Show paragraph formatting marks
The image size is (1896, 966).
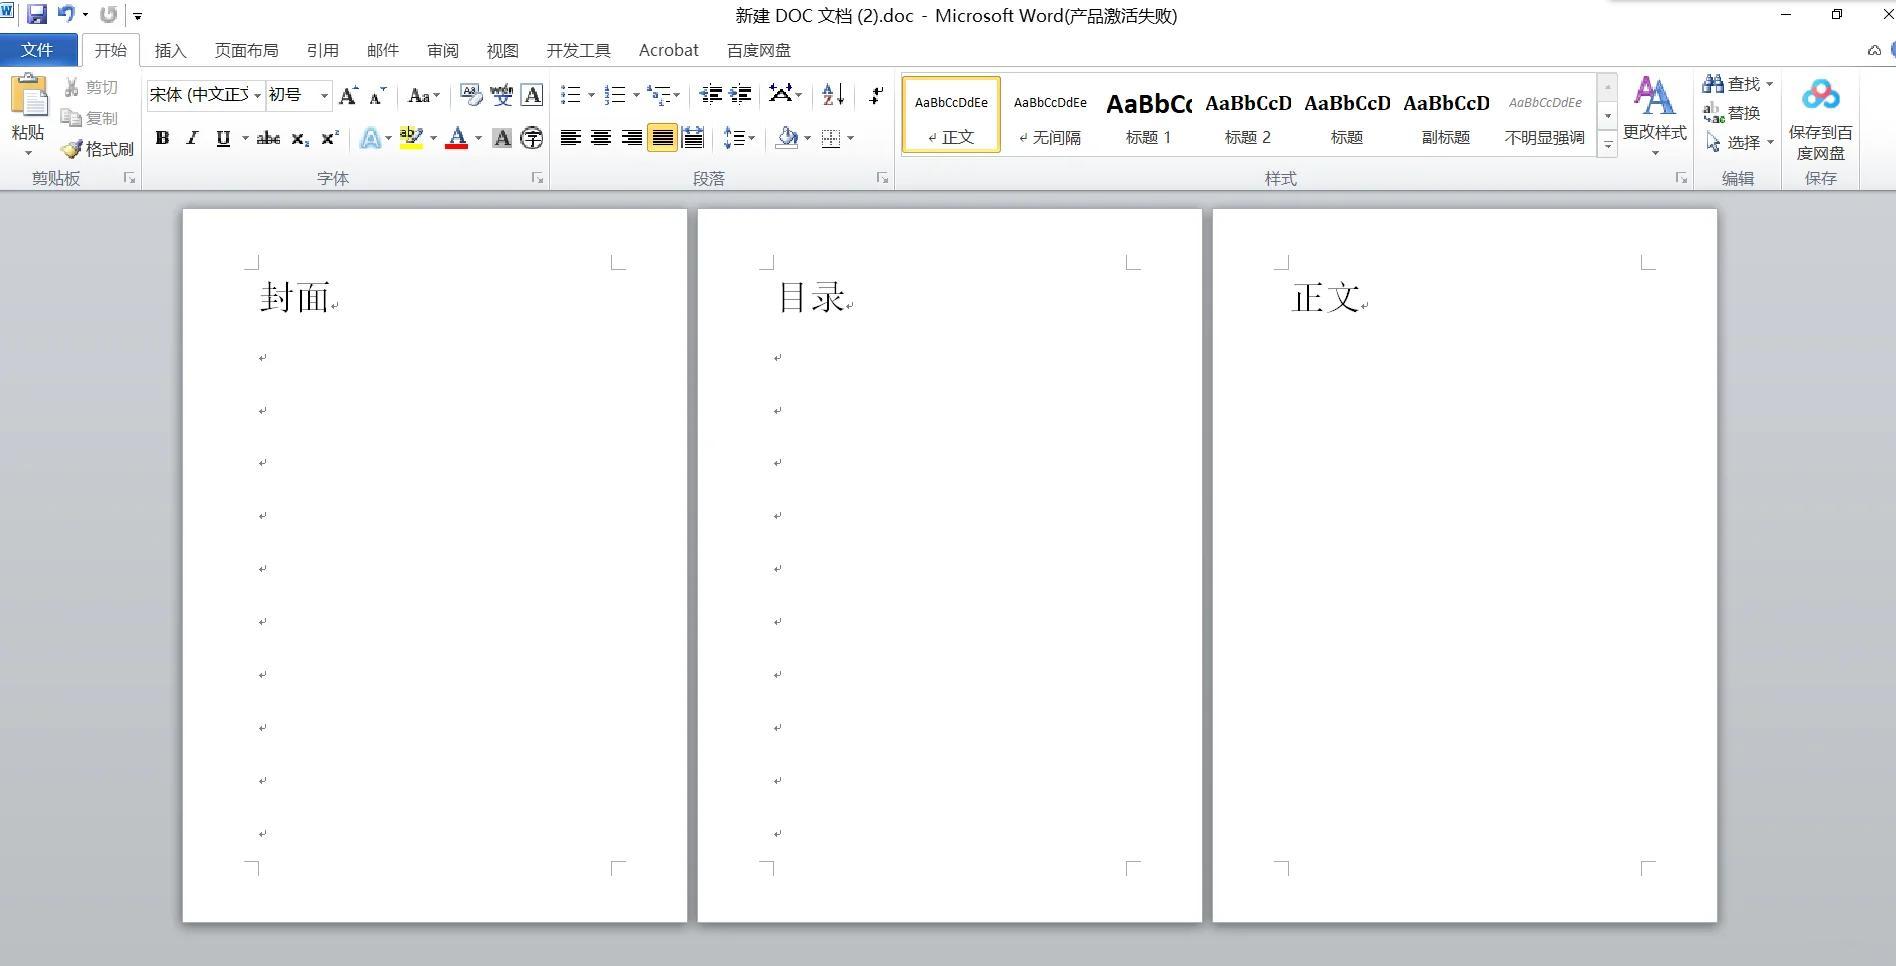876,94
